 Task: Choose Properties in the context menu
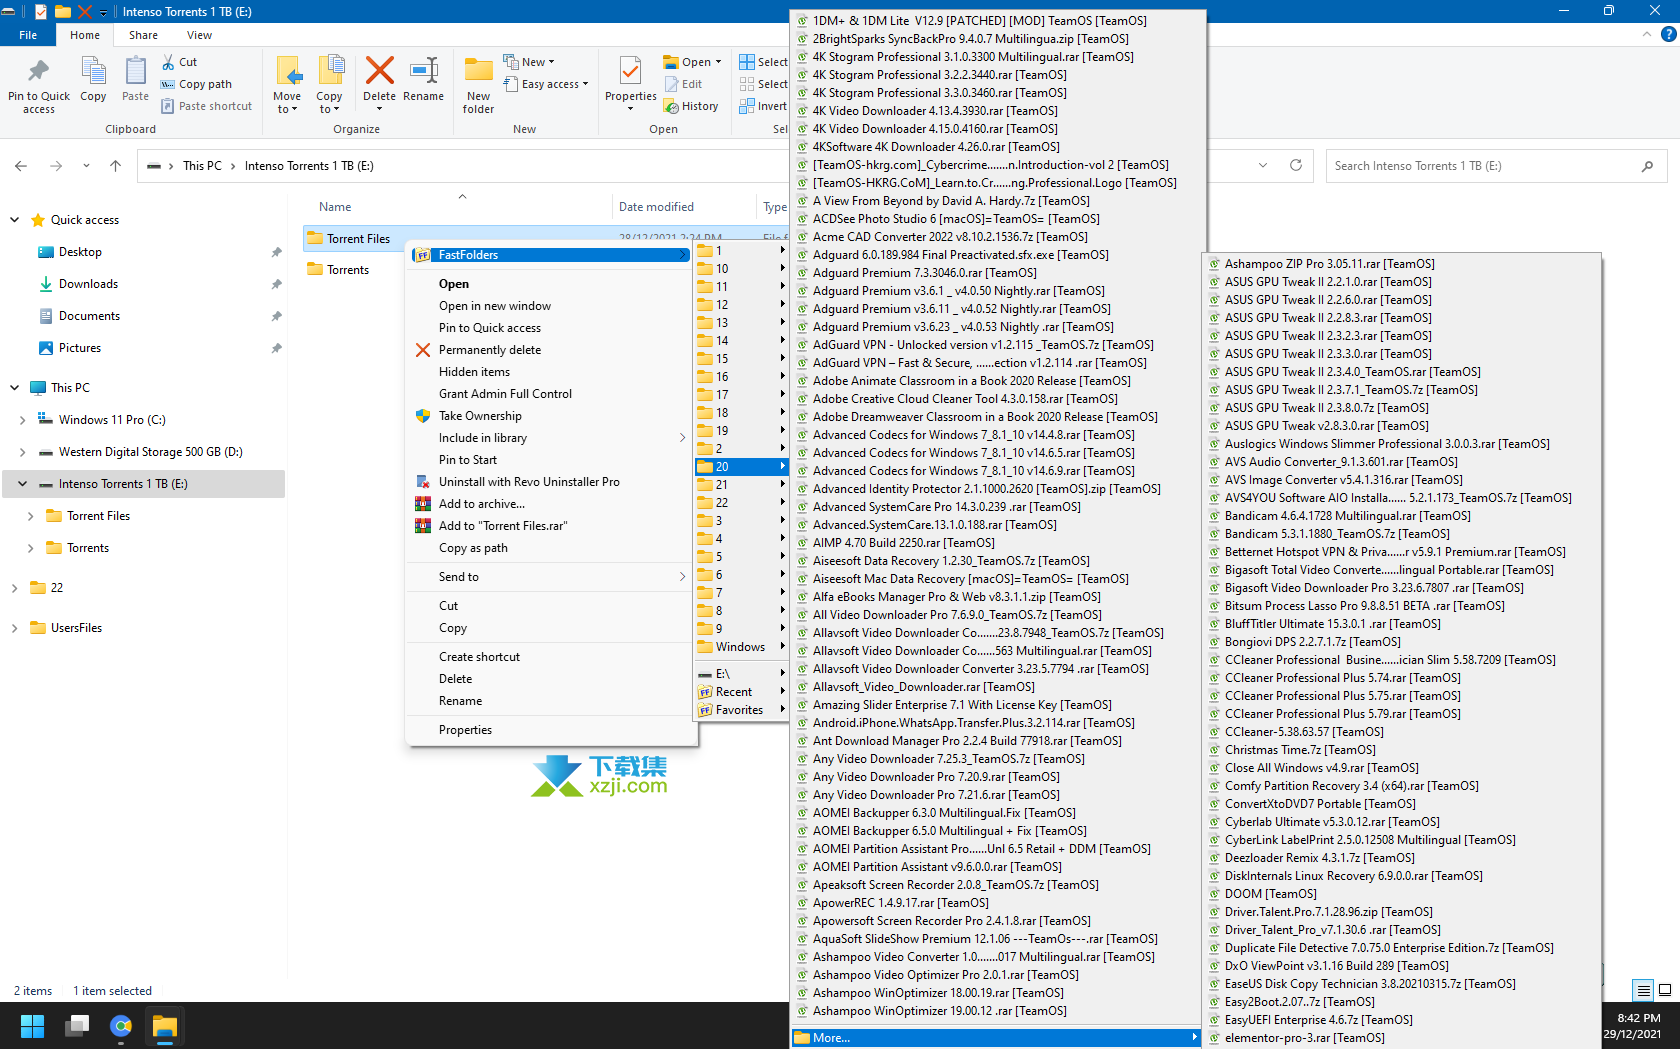pos(465,730)
